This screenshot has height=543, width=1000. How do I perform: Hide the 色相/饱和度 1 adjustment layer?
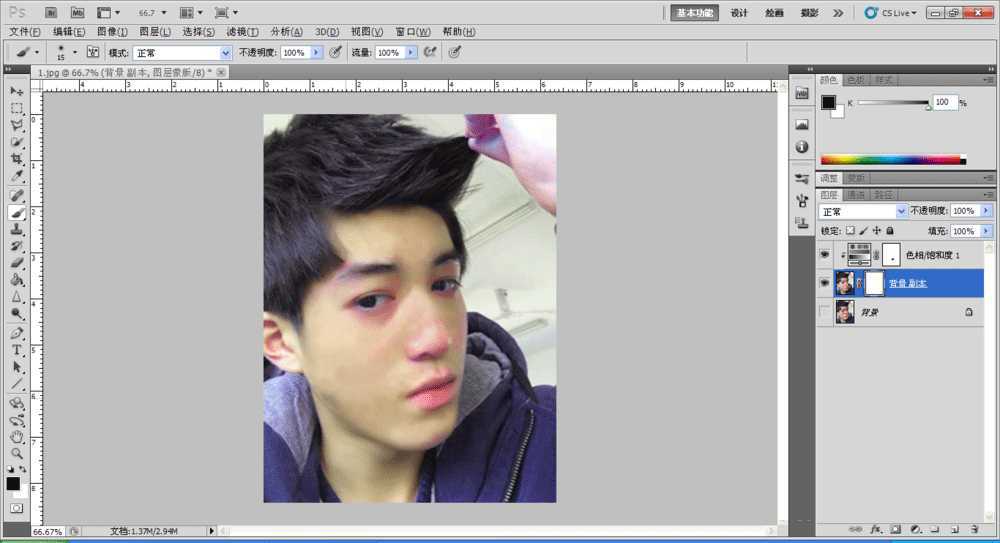tap(825, 255)
